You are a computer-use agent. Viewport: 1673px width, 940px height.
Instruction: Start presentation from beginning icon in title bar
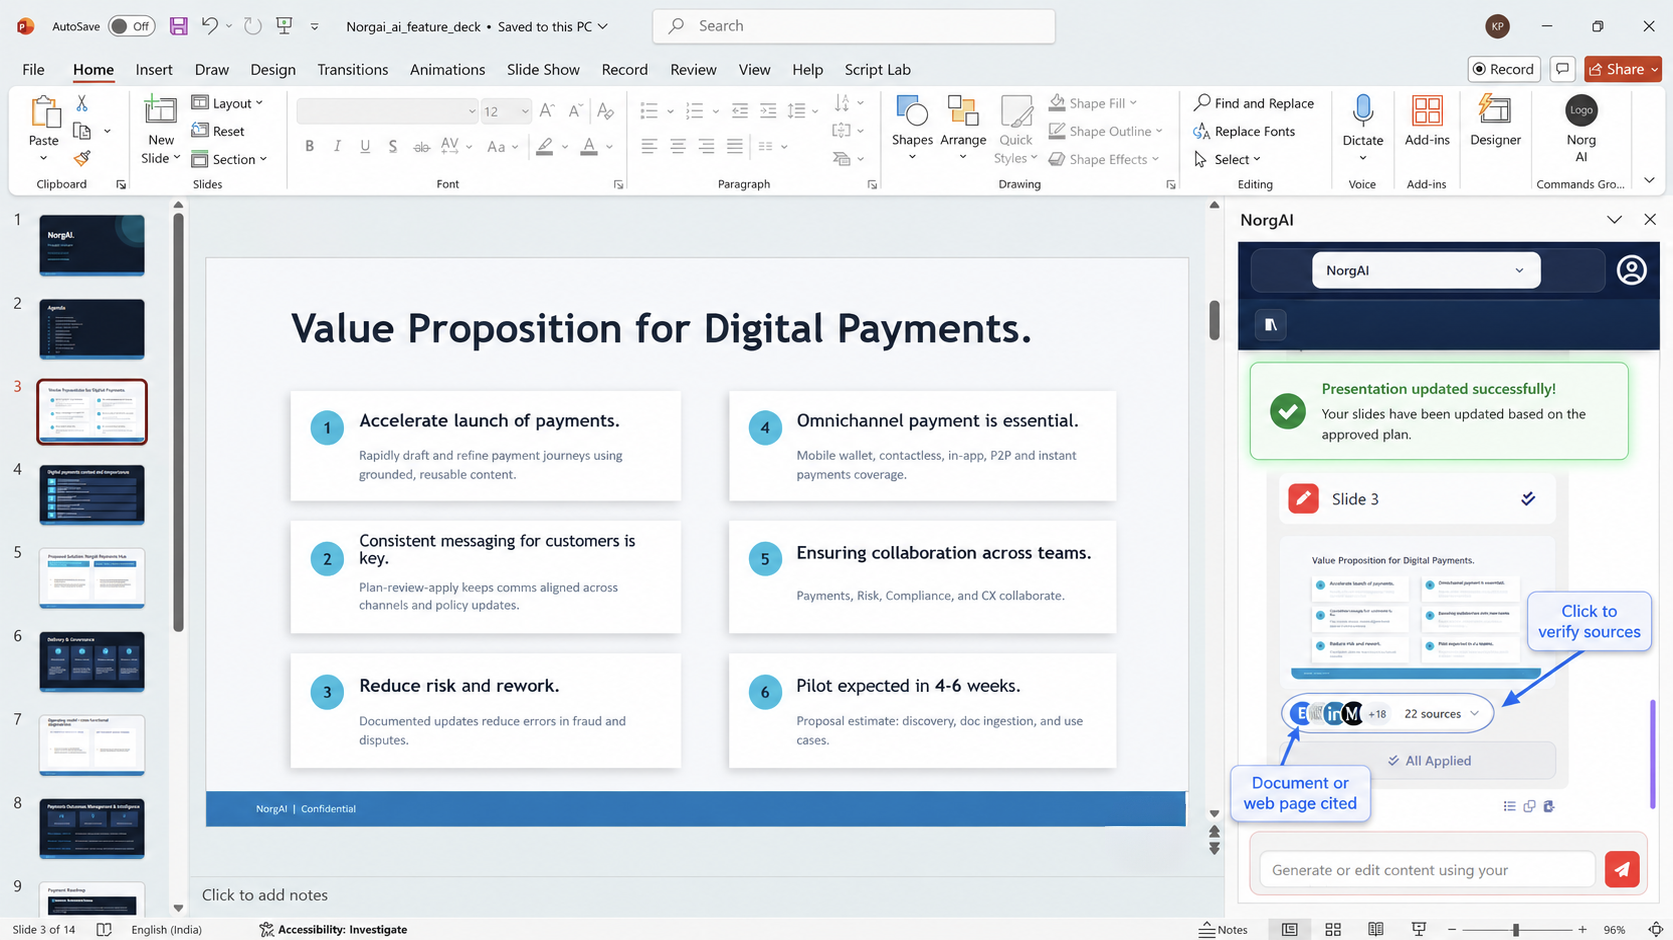(x=284, y=26)
